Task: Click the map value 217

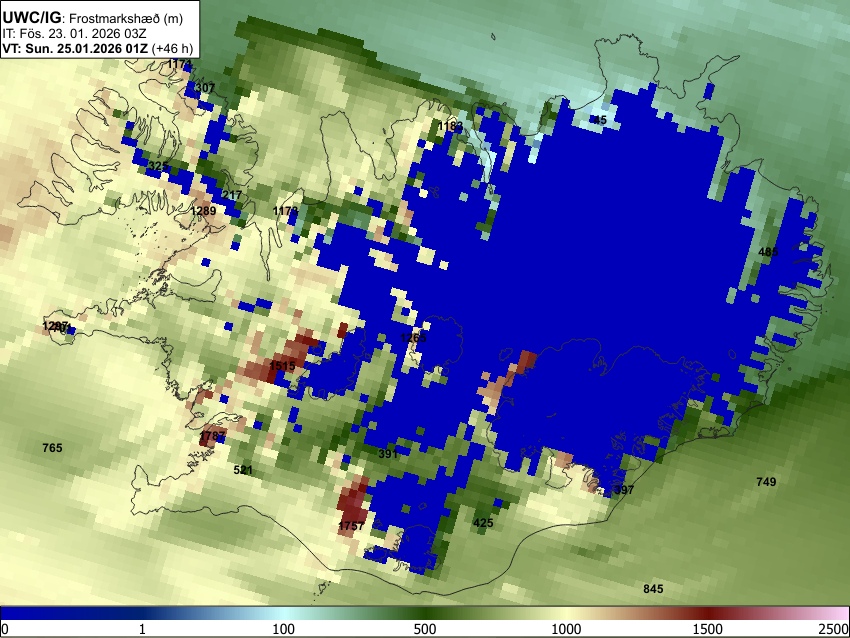Action: tap(232, 195)
